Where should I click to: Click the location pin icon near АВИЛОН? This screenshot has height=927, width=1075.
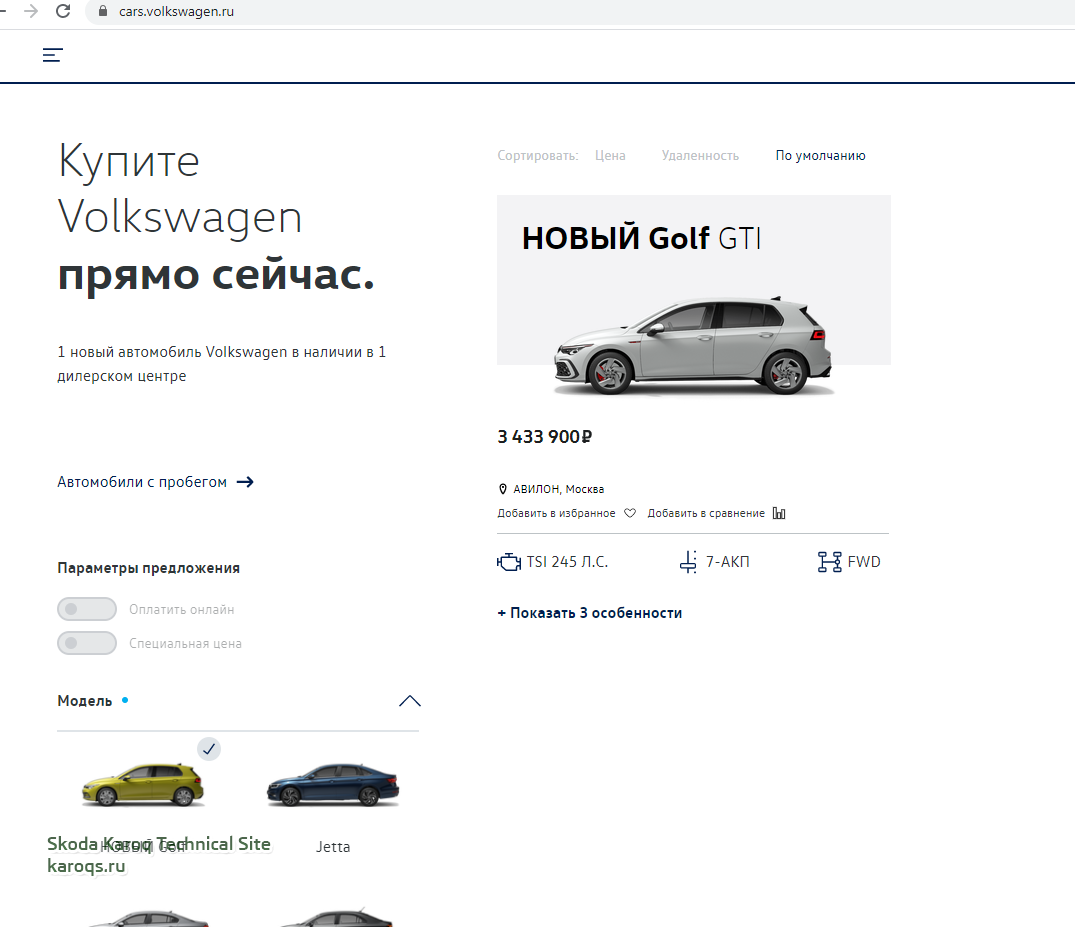pos(503,489)
